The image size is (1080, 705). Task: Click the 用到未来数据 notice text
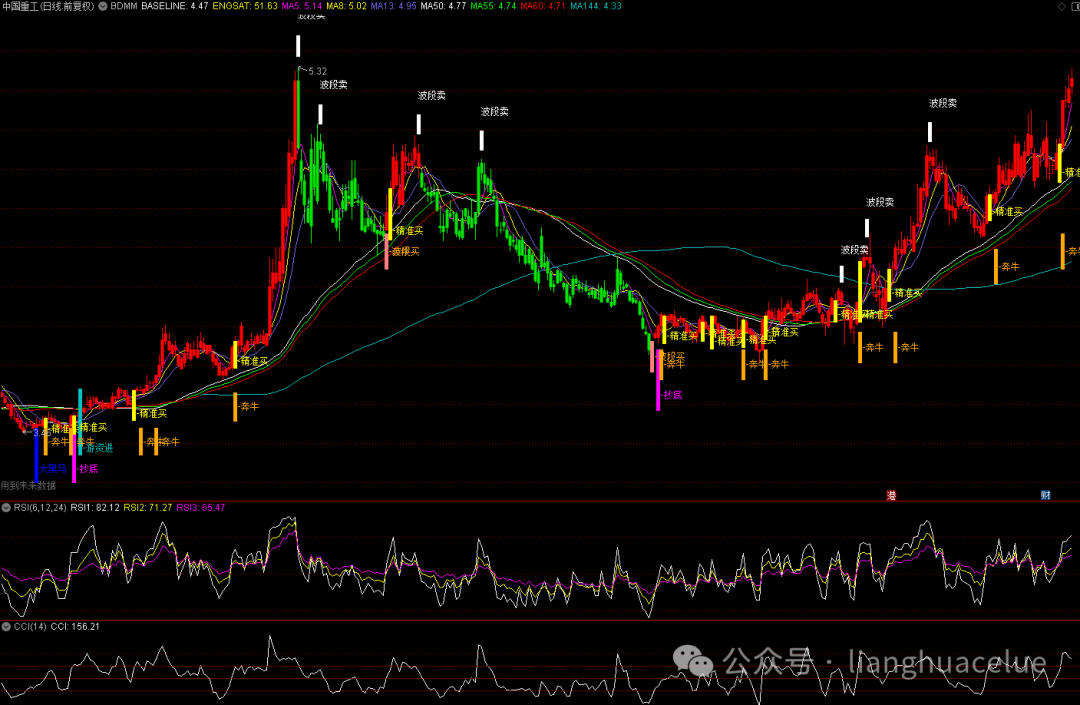(28, 485)
